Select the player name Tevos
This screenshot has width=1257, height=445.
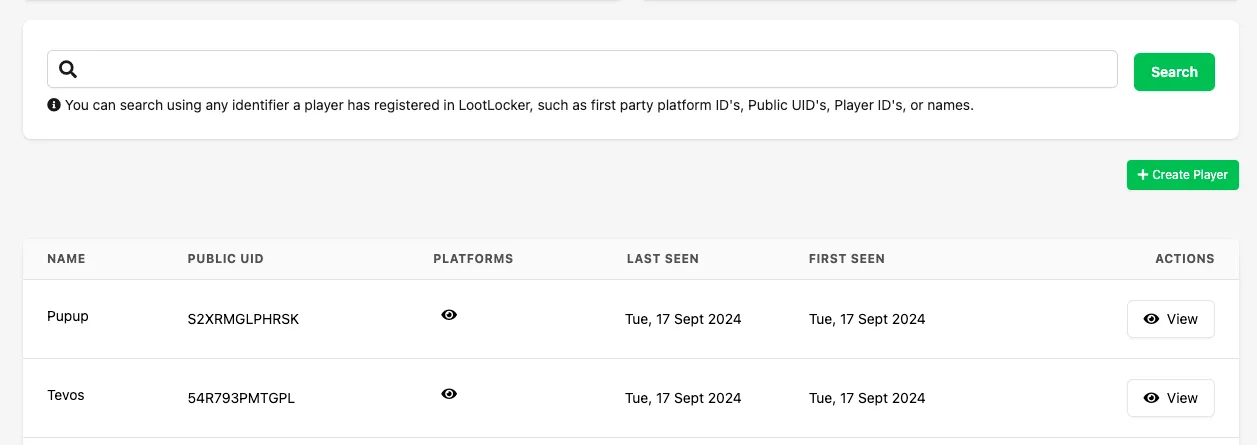(x=66, y=395)
